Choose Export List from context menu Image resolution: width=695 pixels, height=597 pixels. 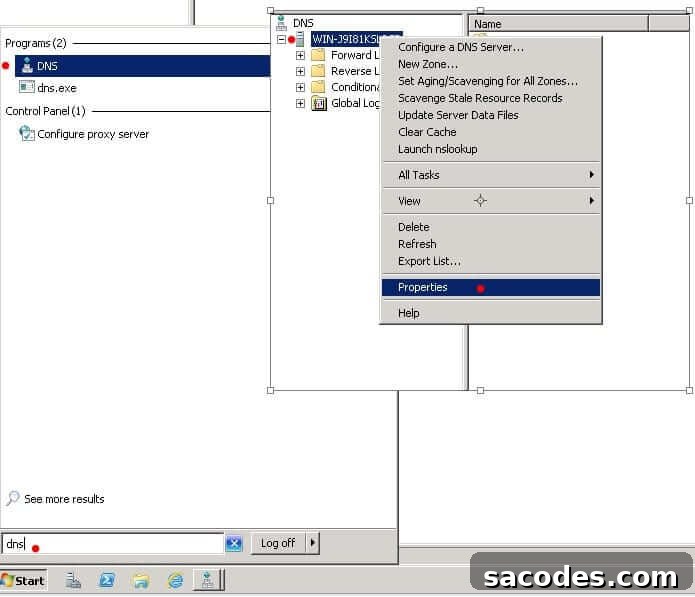pos(491,261)
